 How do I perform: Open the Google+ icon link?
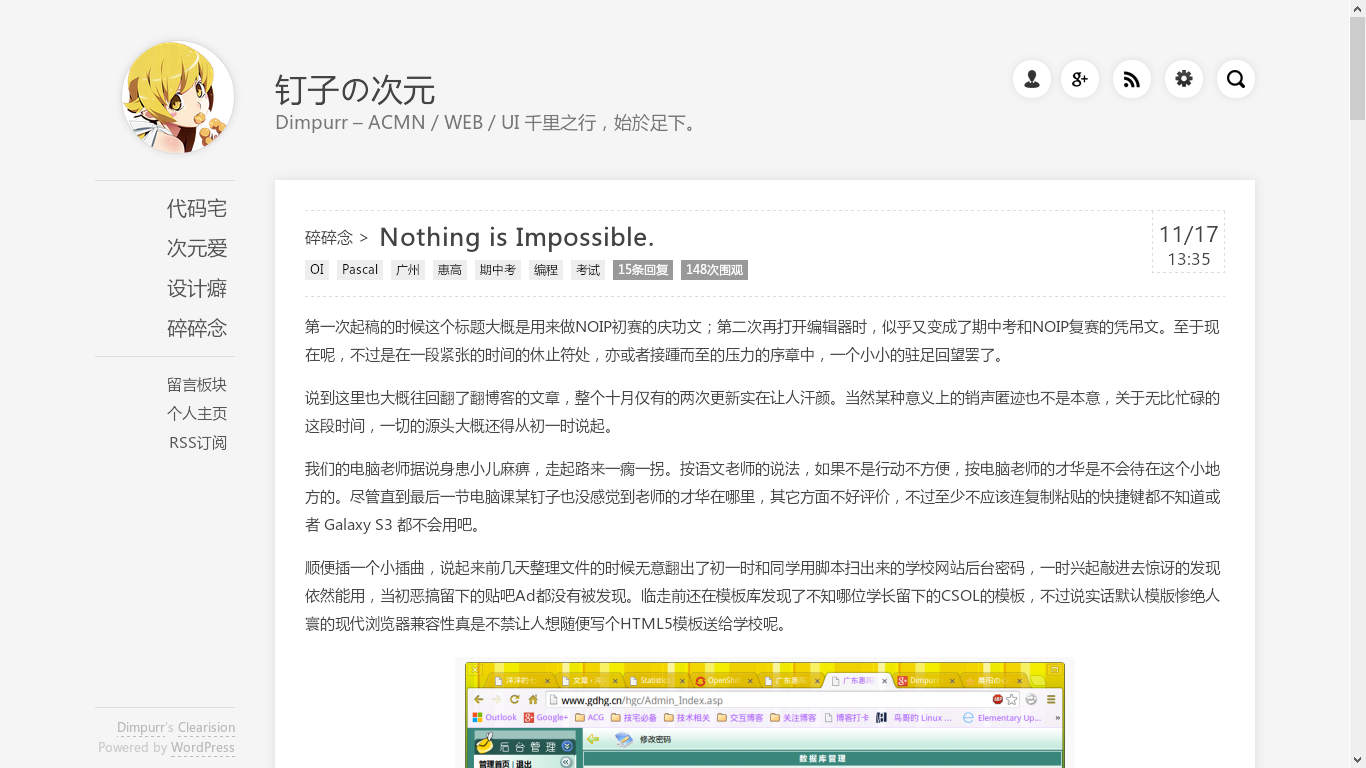point(1079,79)
